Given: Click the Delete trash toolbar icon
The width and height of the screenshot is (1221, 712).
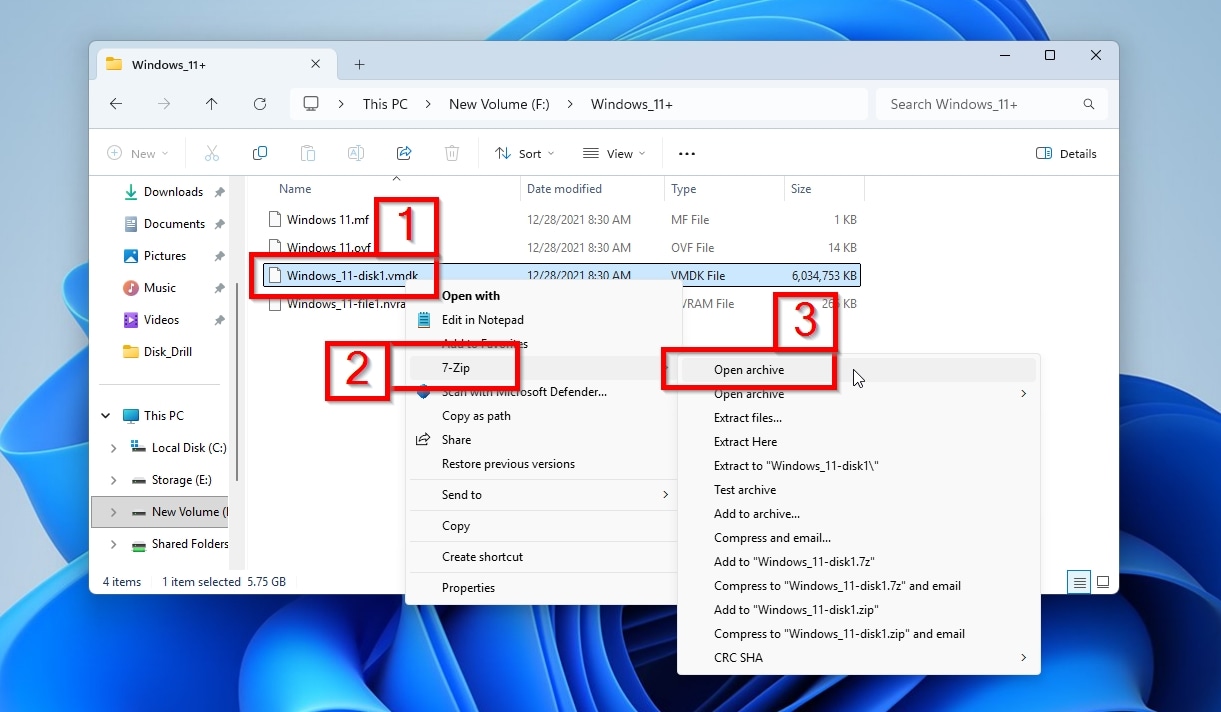Looking at the screenshot, I should [452, 153].
